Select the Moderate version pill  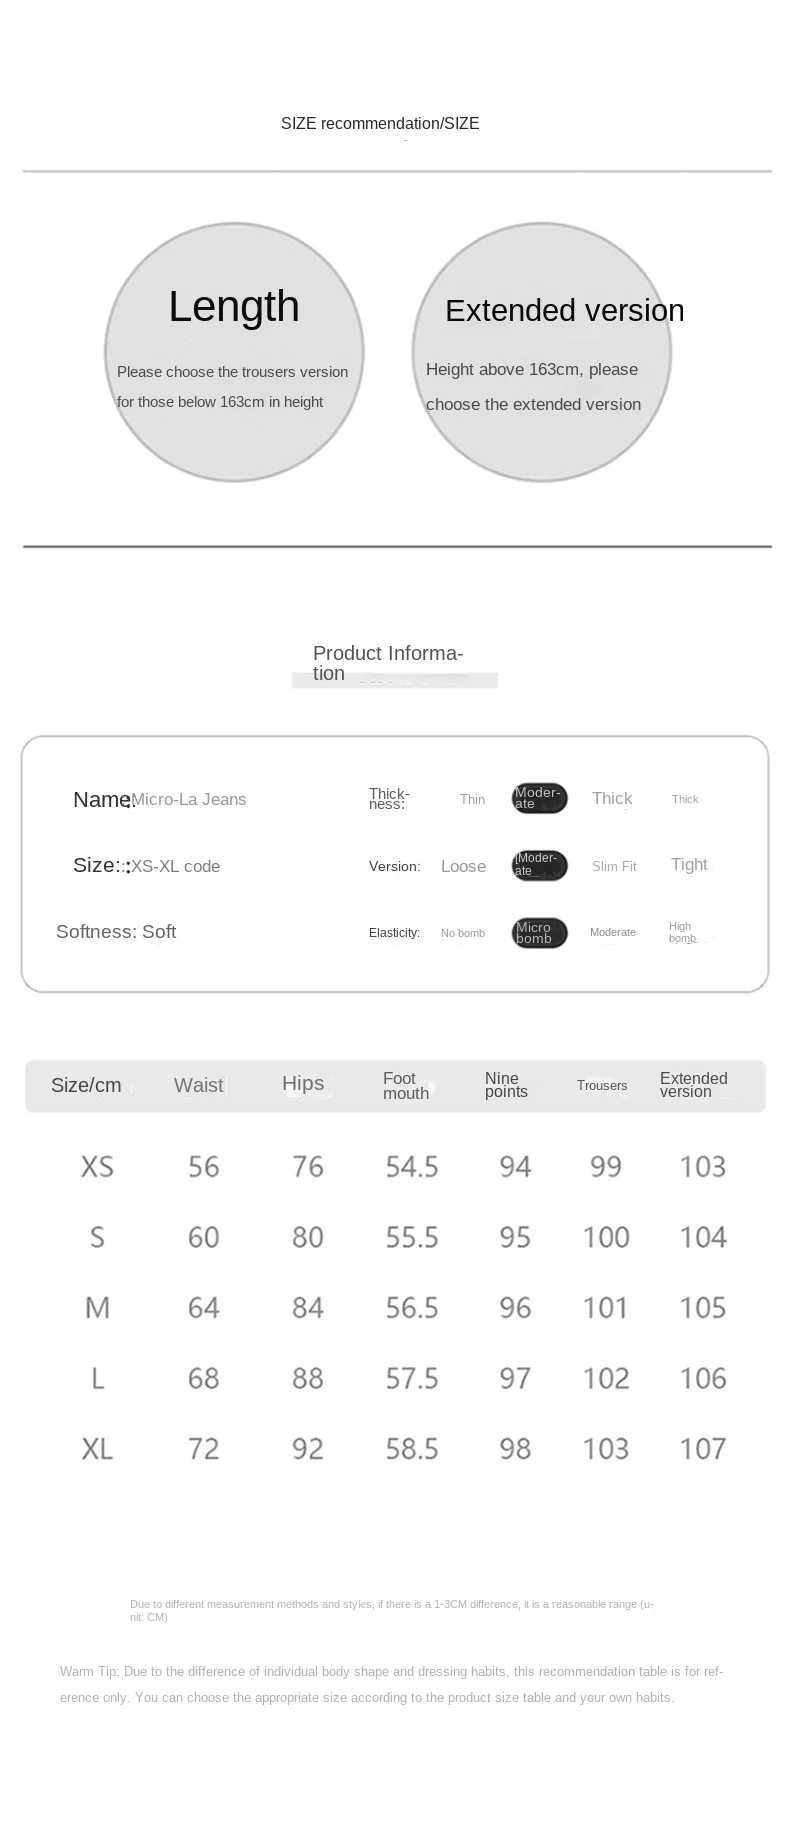coord(540,865)
